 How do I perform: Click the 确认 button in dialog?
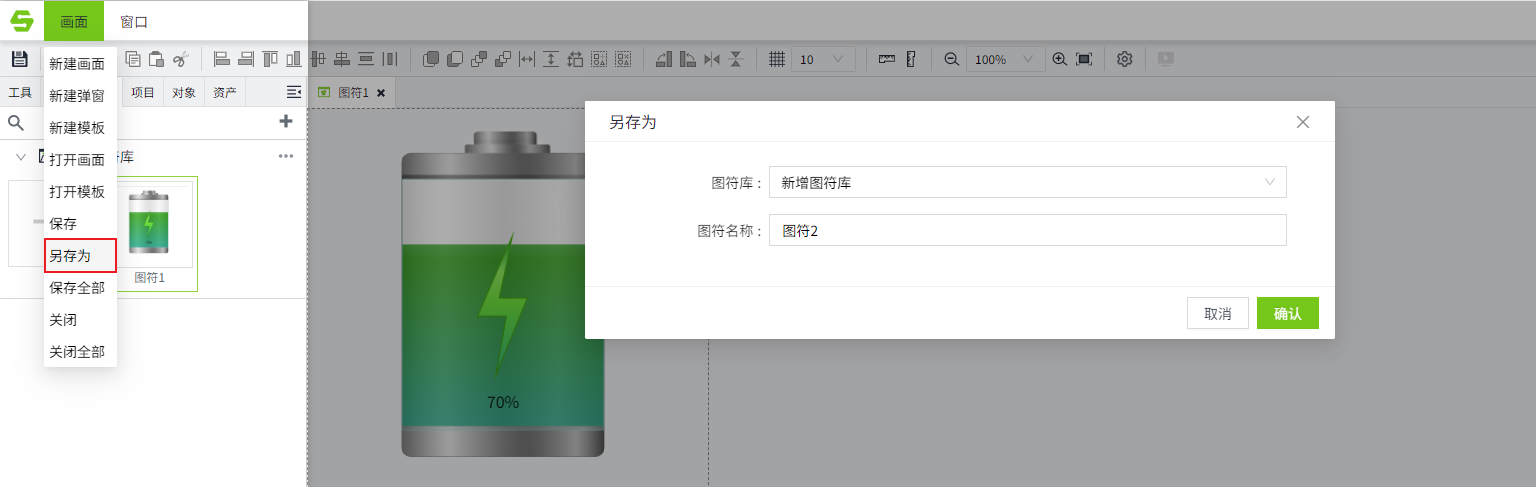[x=1288, y=313]
